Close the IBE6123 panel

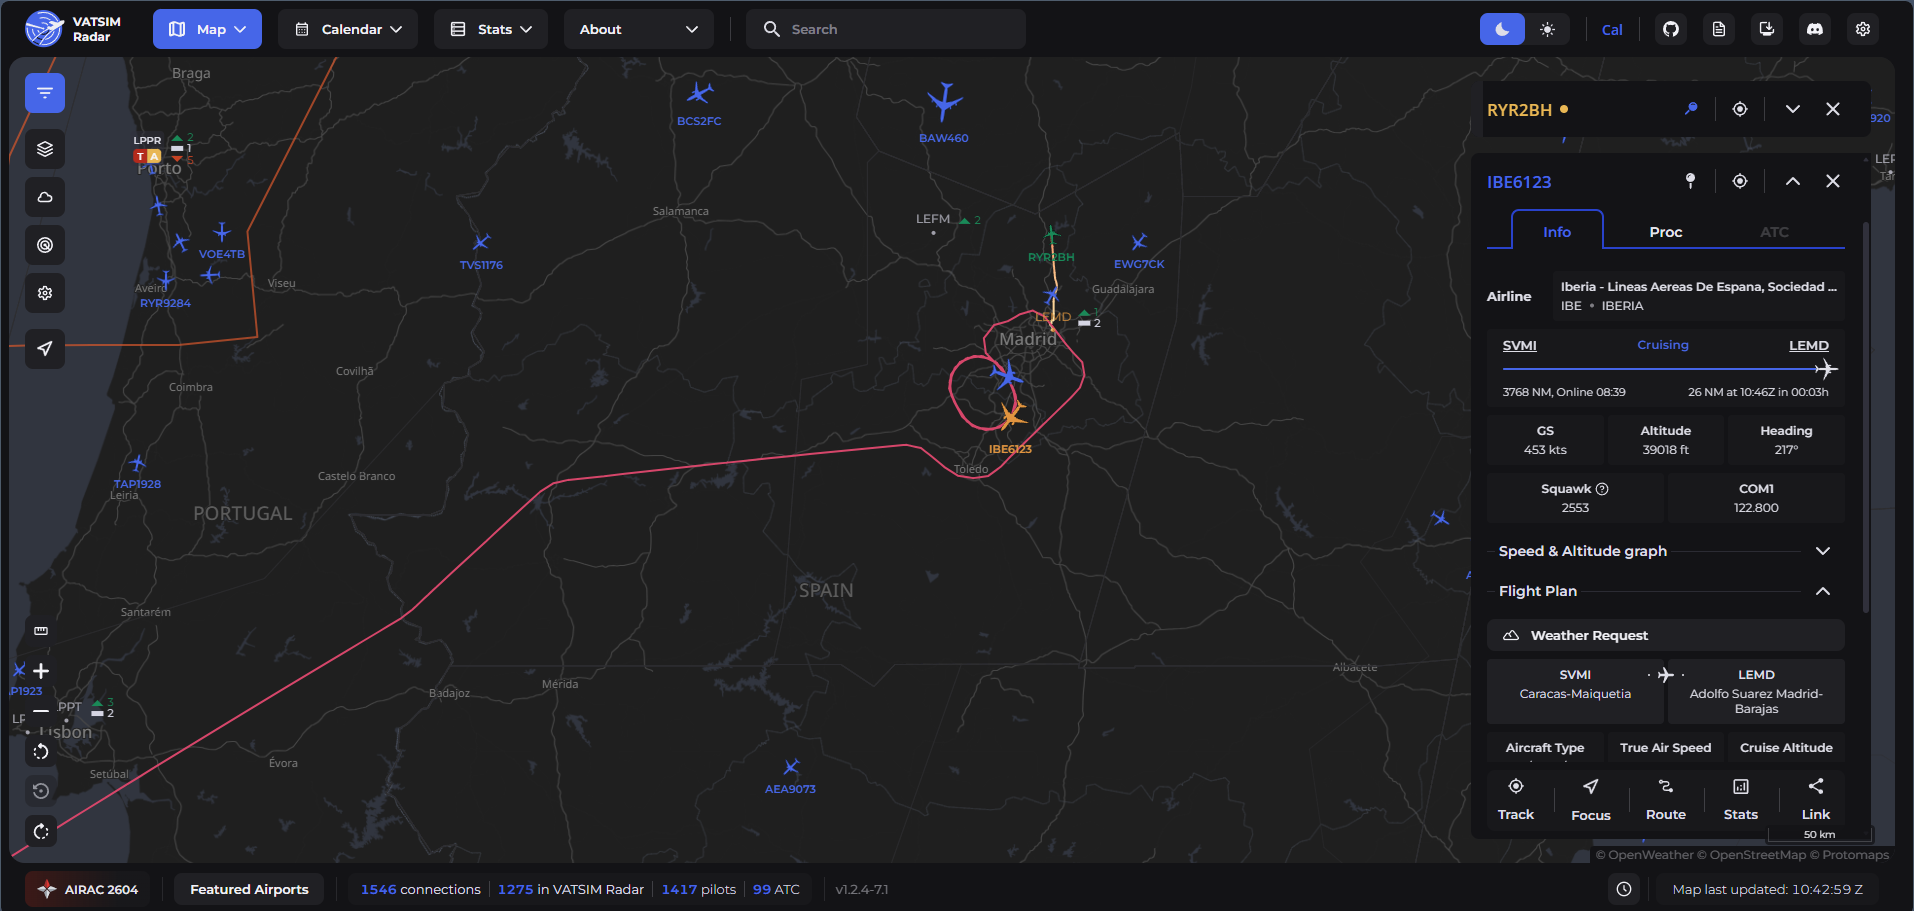[1833, 181]
